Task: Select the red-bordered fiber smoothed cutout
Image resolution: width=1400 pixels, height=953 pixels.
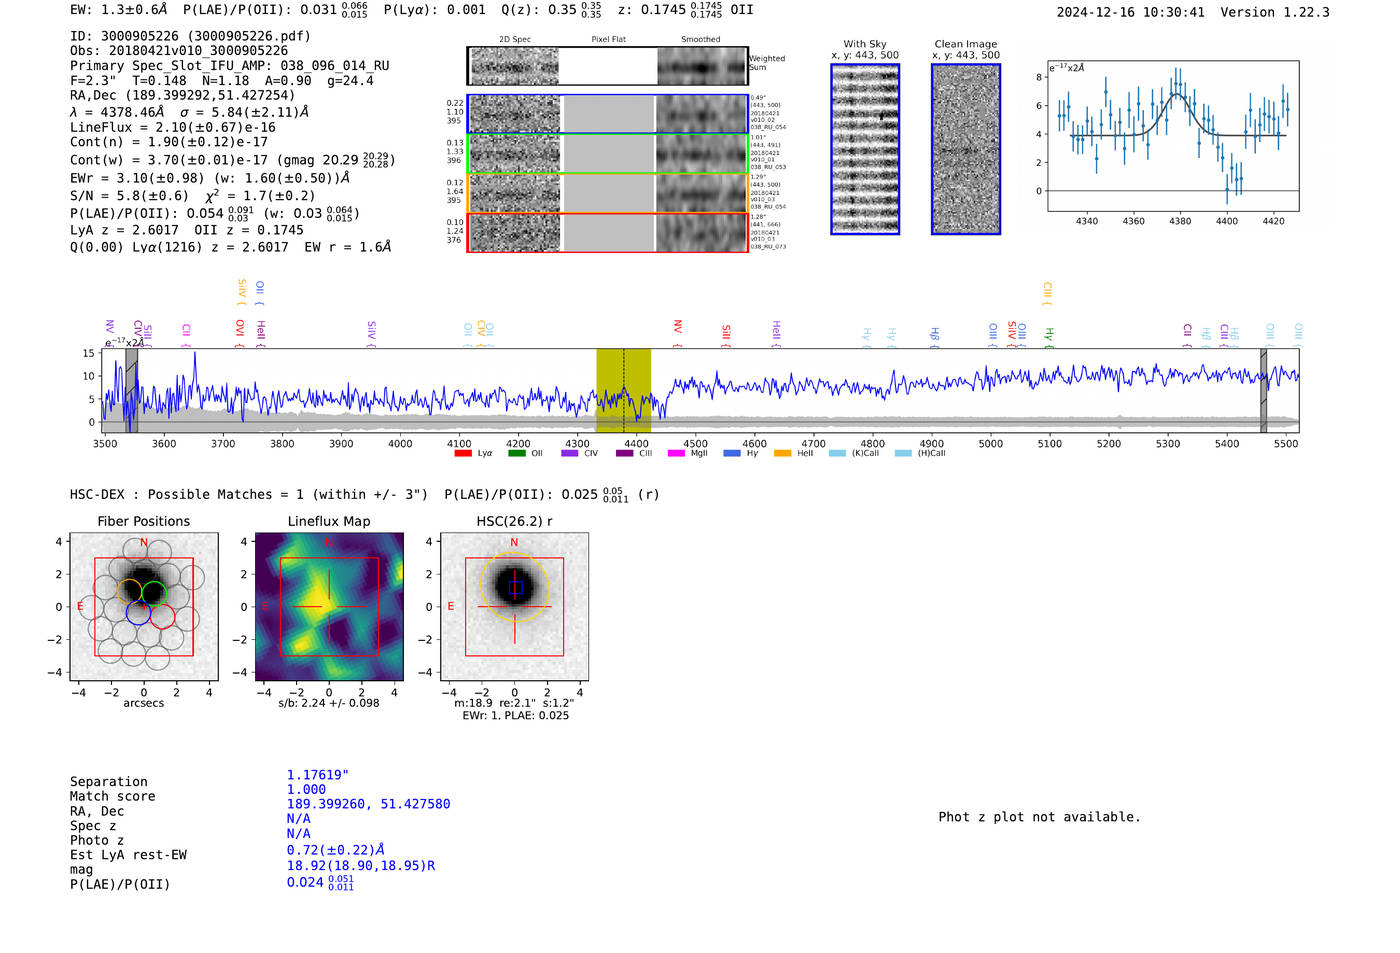Action: tap(701, 233)
